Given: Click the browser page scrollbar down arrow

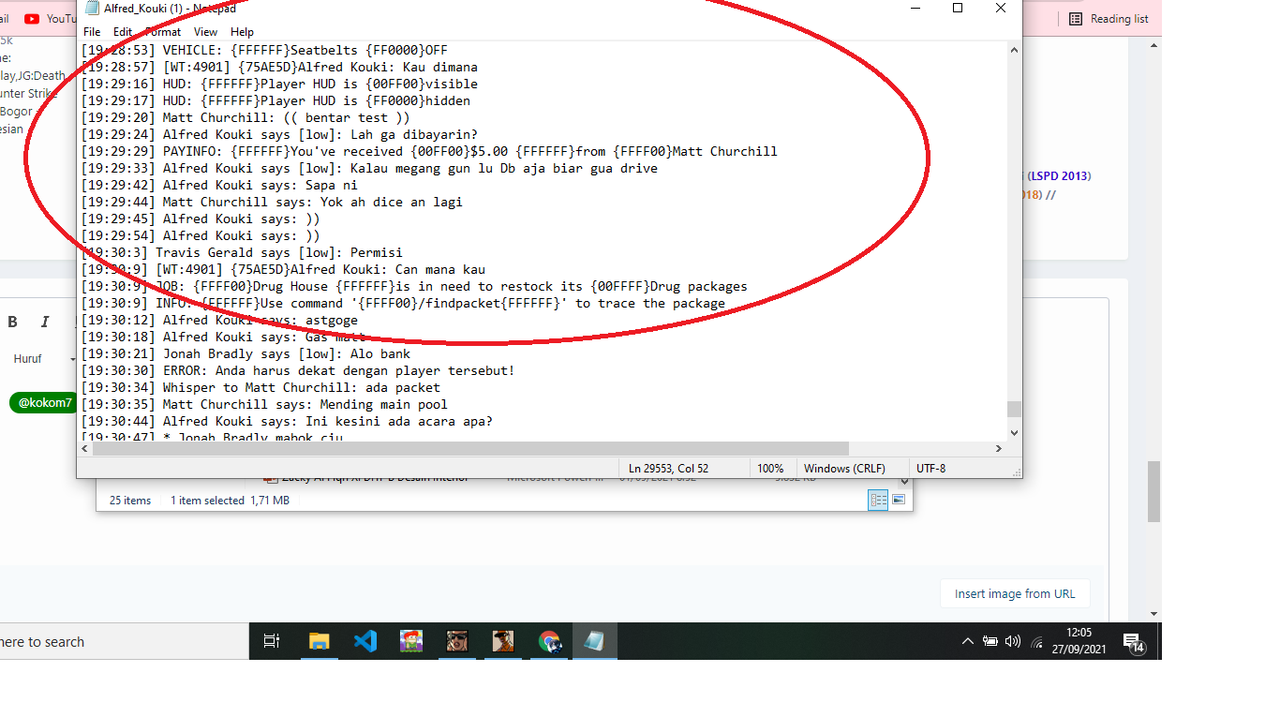Looking at the screenshot, I should point(1154,614).
